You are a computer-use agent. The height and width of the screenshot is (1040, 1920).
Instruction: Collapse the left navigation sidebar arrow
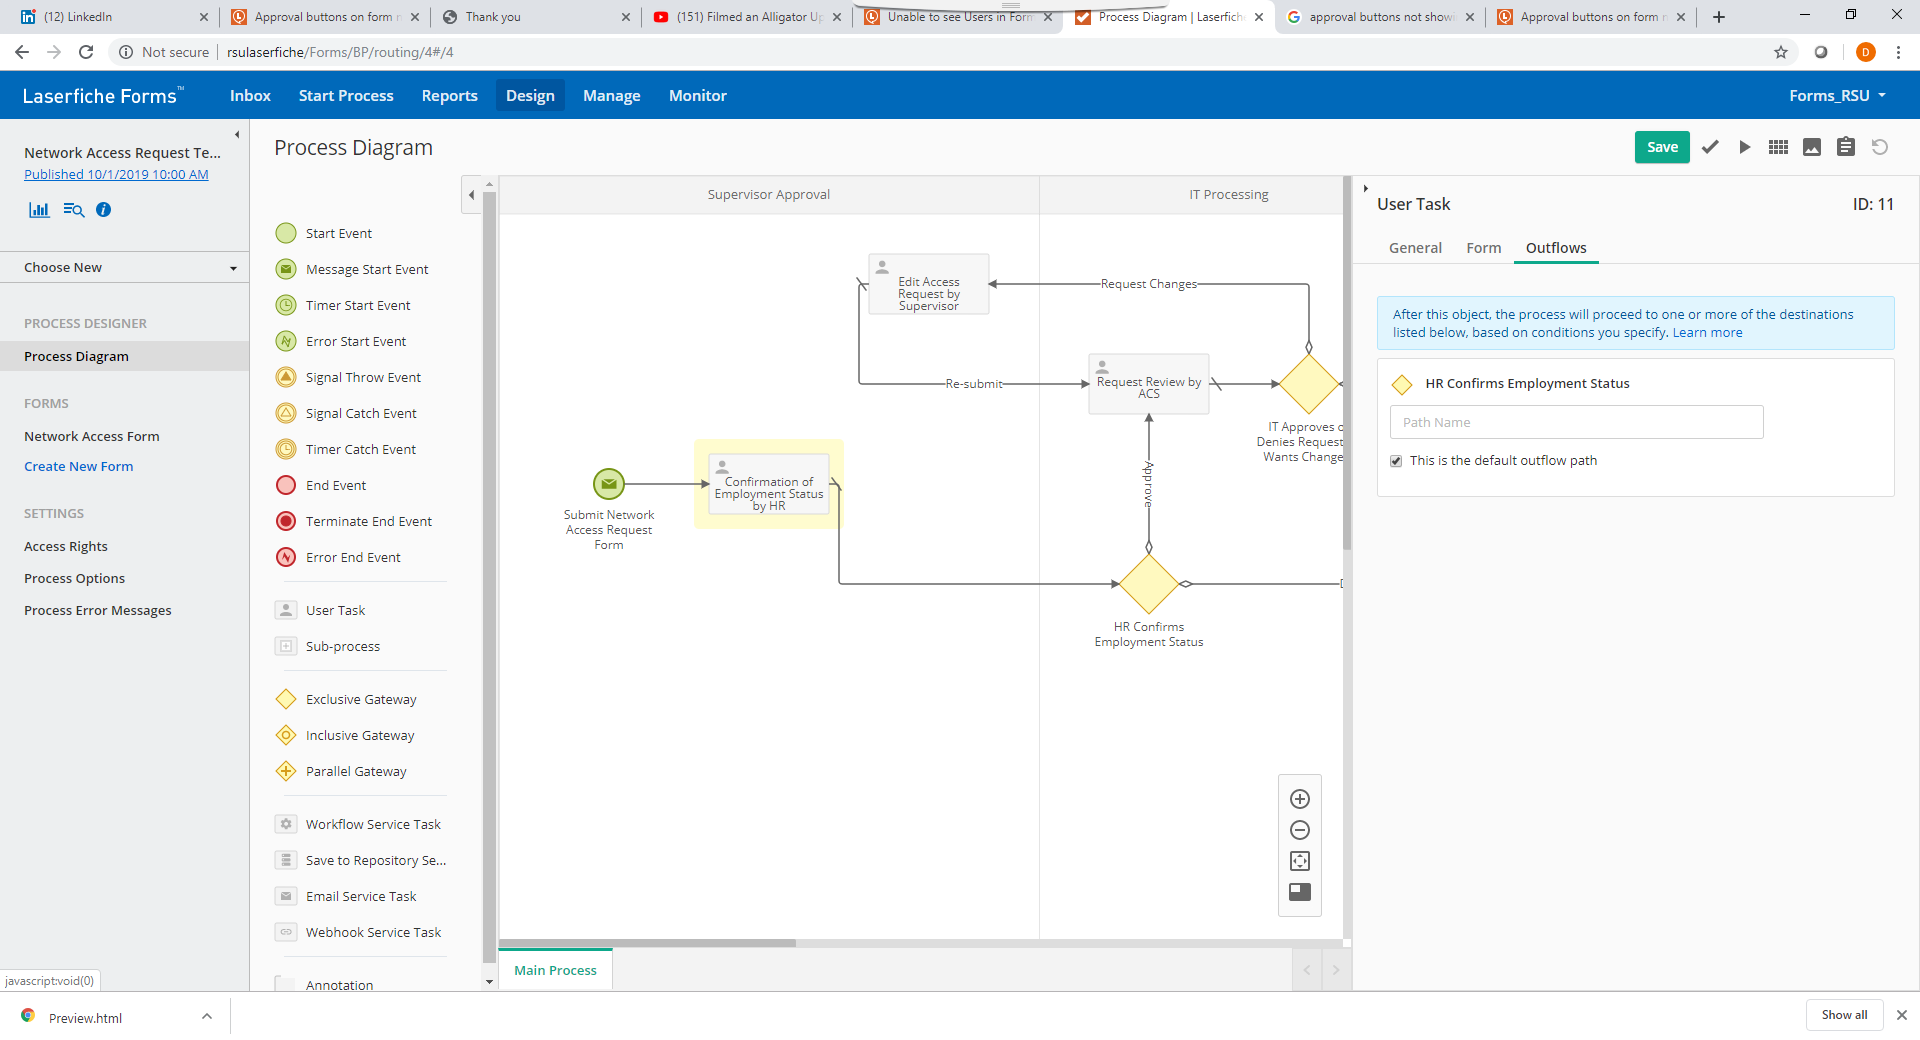click(237, 134)
